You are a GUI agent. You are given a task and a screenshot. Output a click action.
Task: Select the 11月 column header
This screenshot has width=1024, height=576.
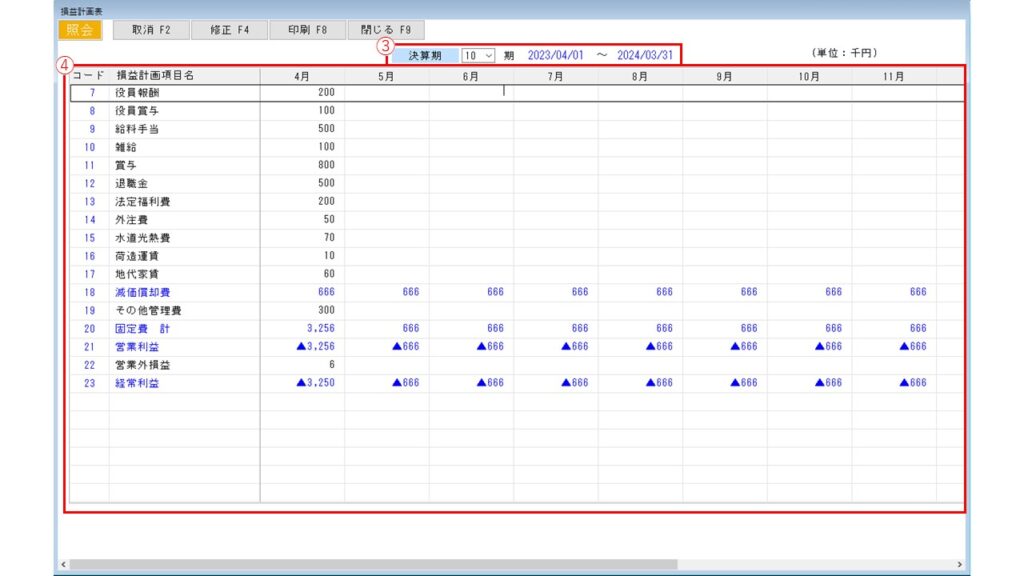coord(893,76)
